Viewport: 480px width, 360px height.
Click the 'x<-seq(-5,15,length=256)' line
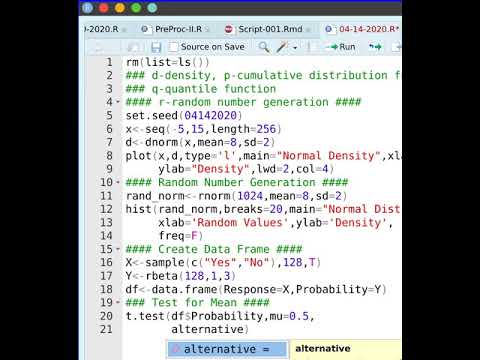tap(204, 129)
